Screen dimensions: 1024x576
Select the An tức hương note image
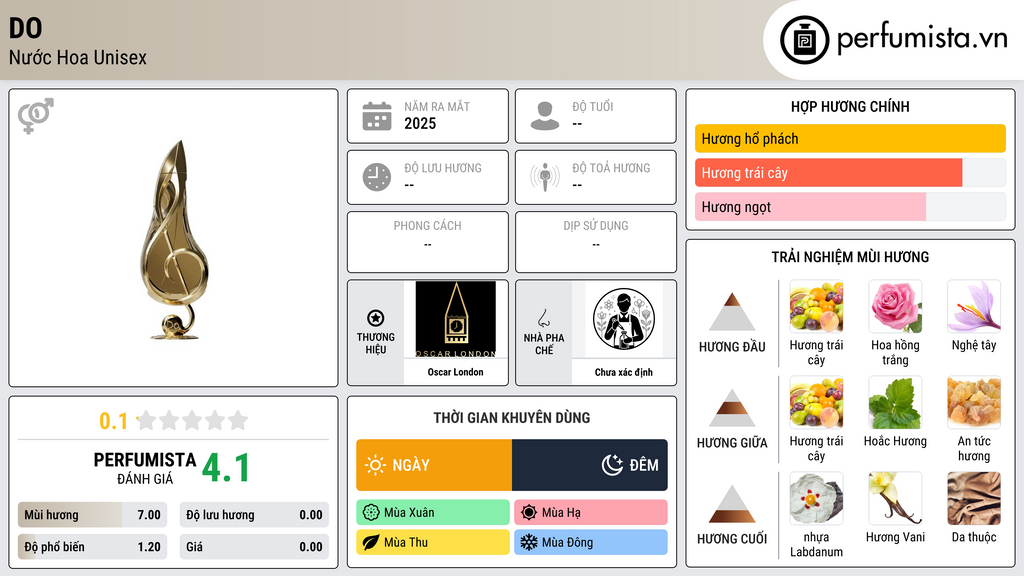[974, 402]
